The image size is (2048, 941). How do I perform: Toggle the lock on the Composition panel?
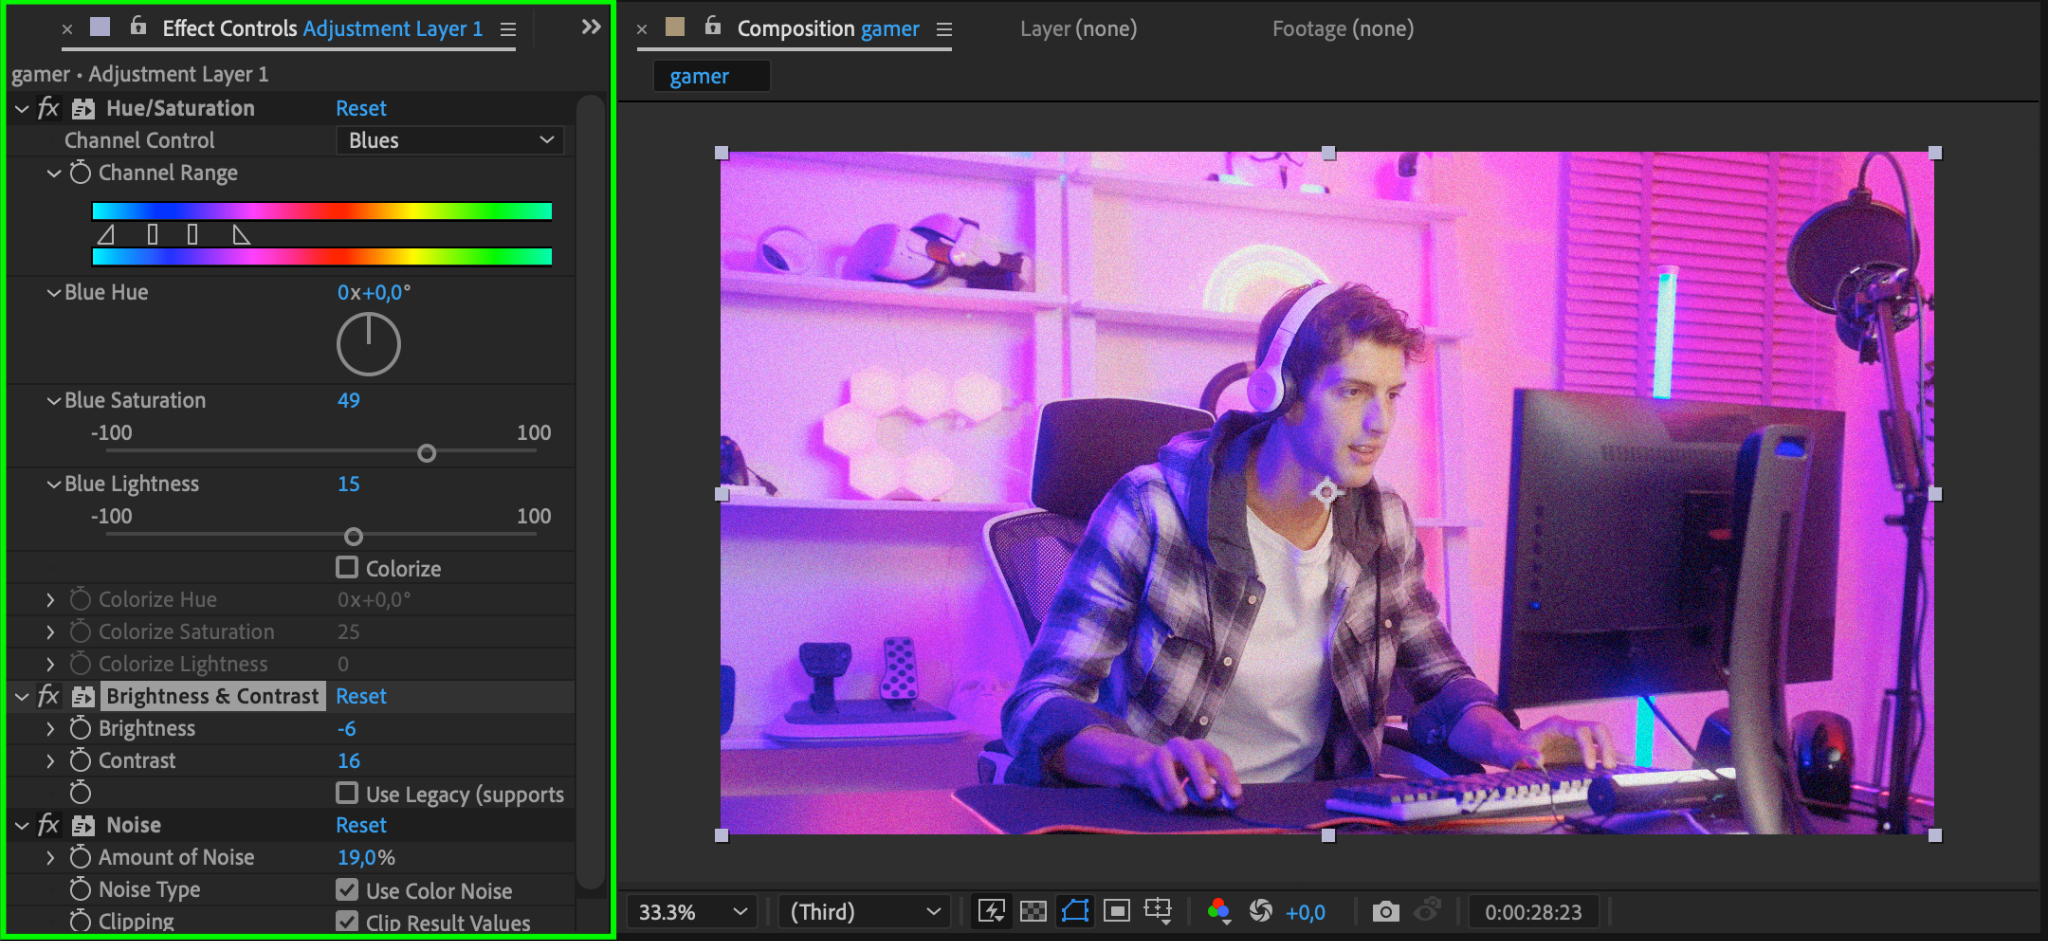712,27
